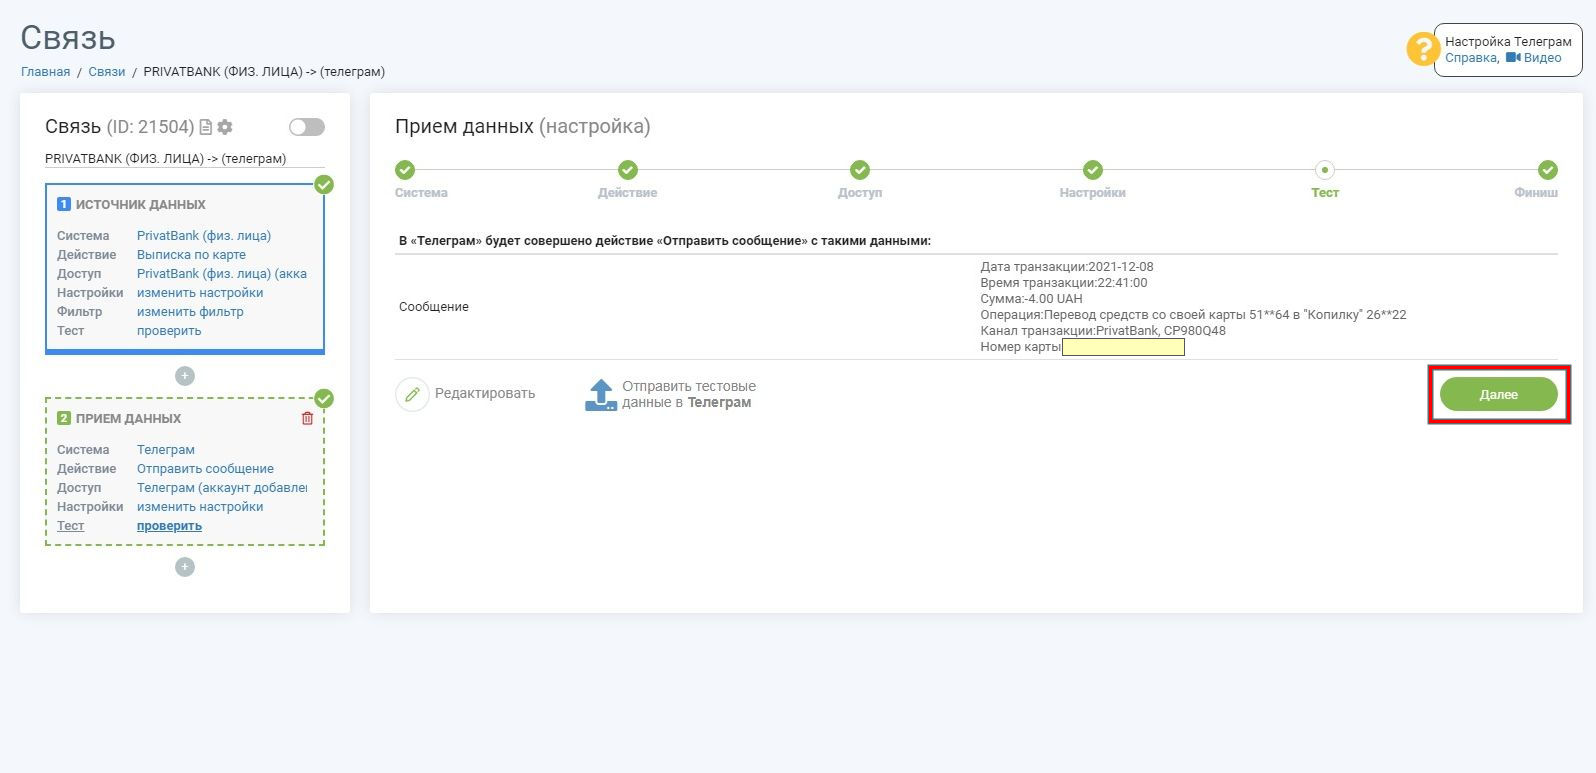Delete the ПРИЕМ ДАННЫХ block with trash icon
The height and width of the screenshot is (773, 1596).
(x=307, y=418)
